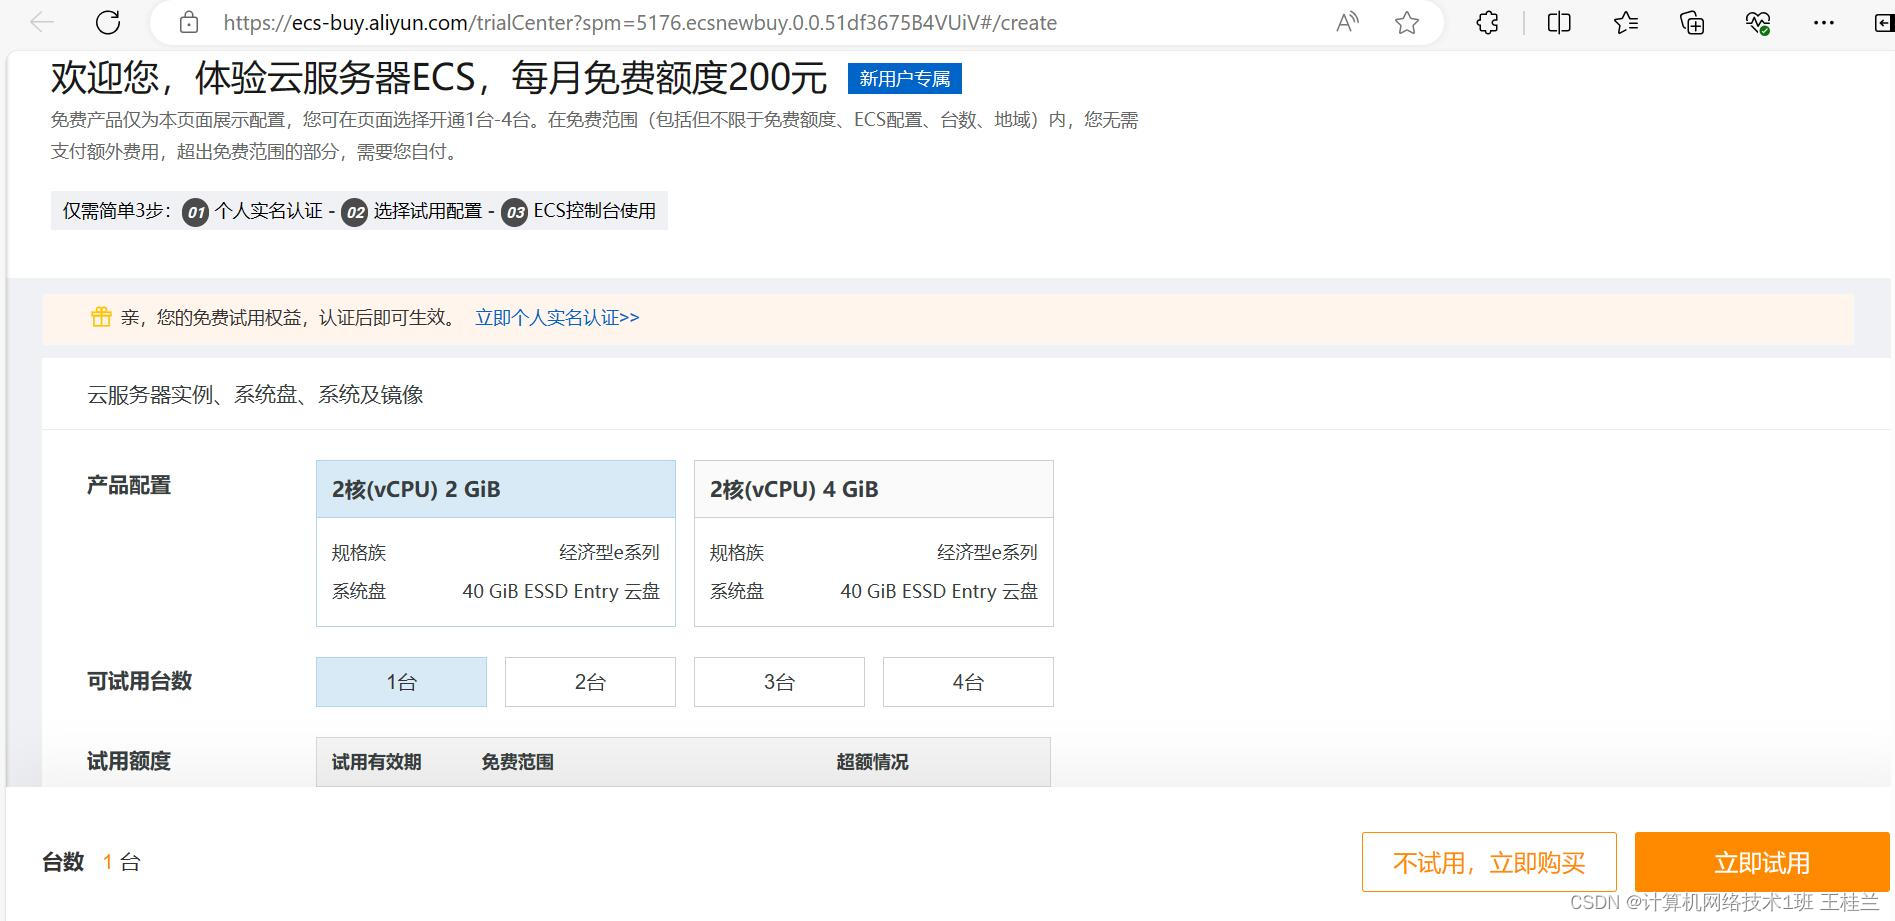Image resolution: width=1895 pixels, height=921 pixels.
Task: Choose 3台 trial quantity
Action: pos(779,682)
